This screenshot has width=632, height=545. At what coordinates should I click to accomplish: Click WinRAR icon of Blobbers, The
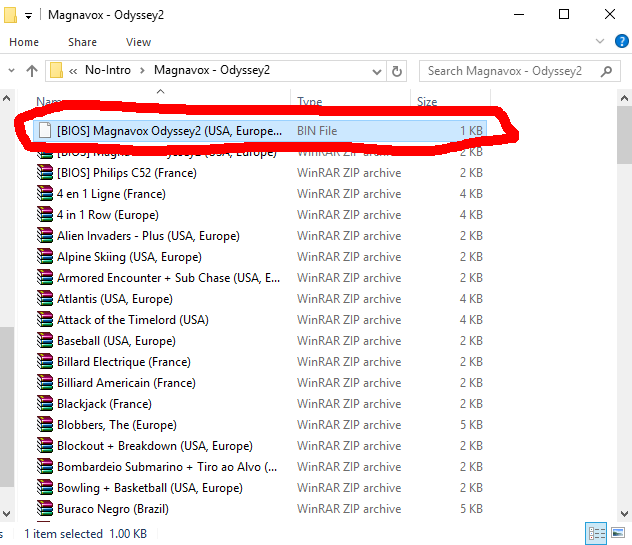coord(45,424)
